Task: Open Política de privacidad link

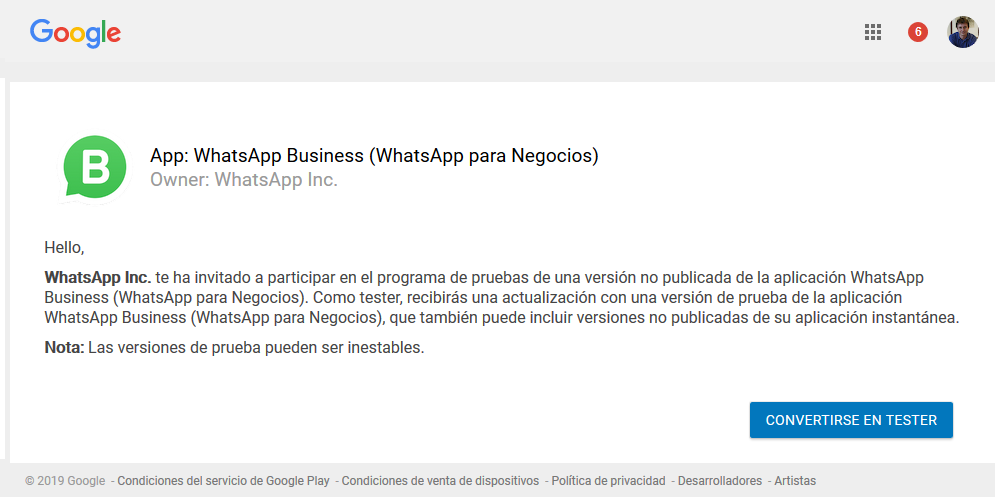Action: [x=609, y=480]
